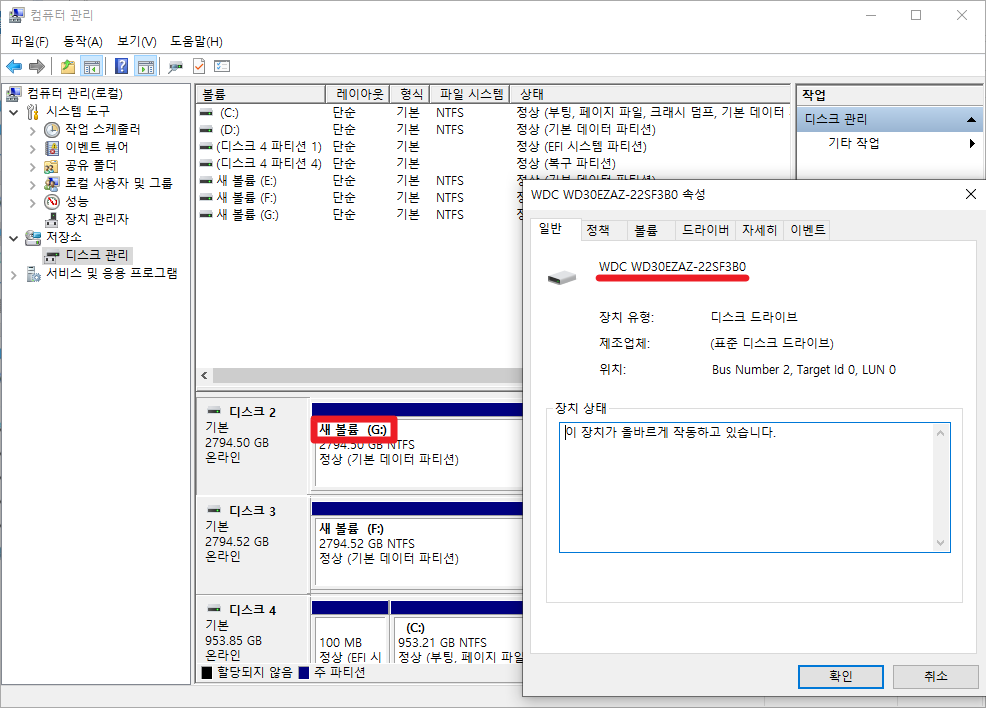Viewport: 986px width, 708px height.
Task: Click the 취소 button in the dialog
Action: pos(935,677)
